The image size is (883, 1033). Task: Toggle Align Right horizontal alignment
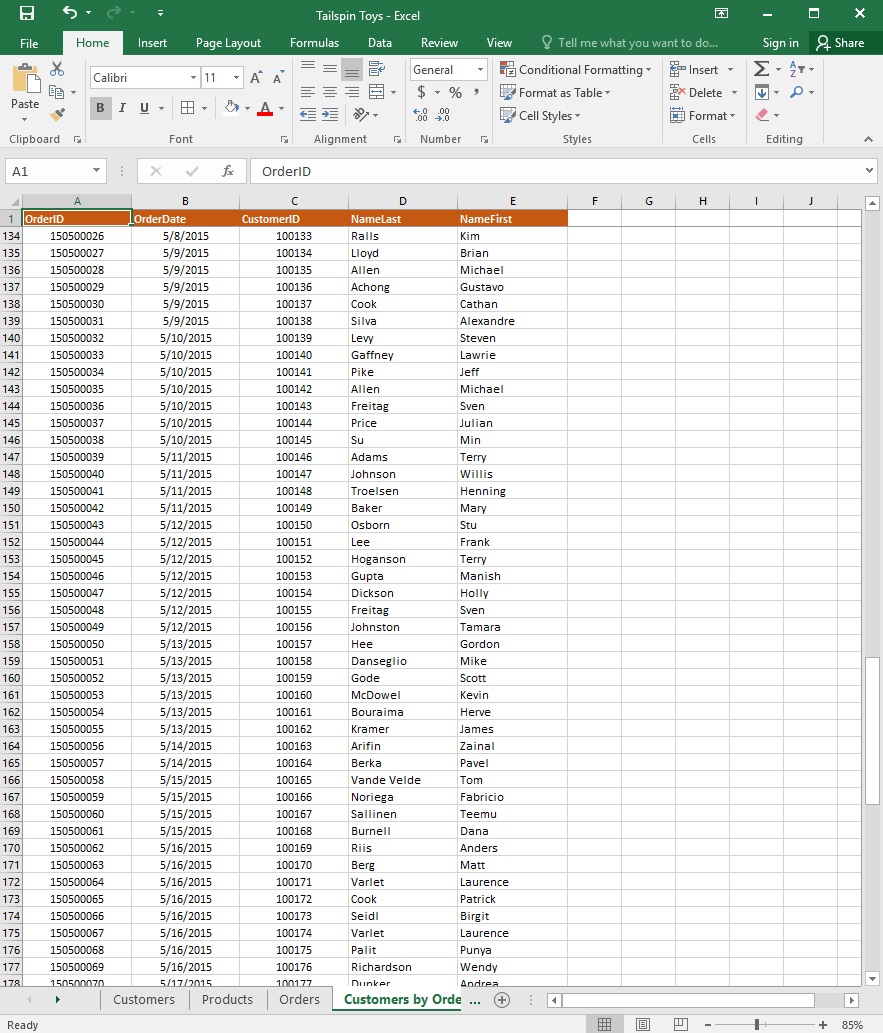click(353, 92)
